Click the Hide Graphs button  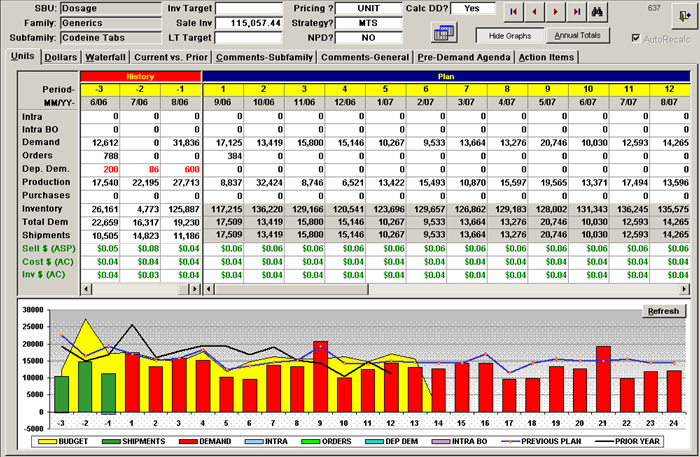point(510,36)
